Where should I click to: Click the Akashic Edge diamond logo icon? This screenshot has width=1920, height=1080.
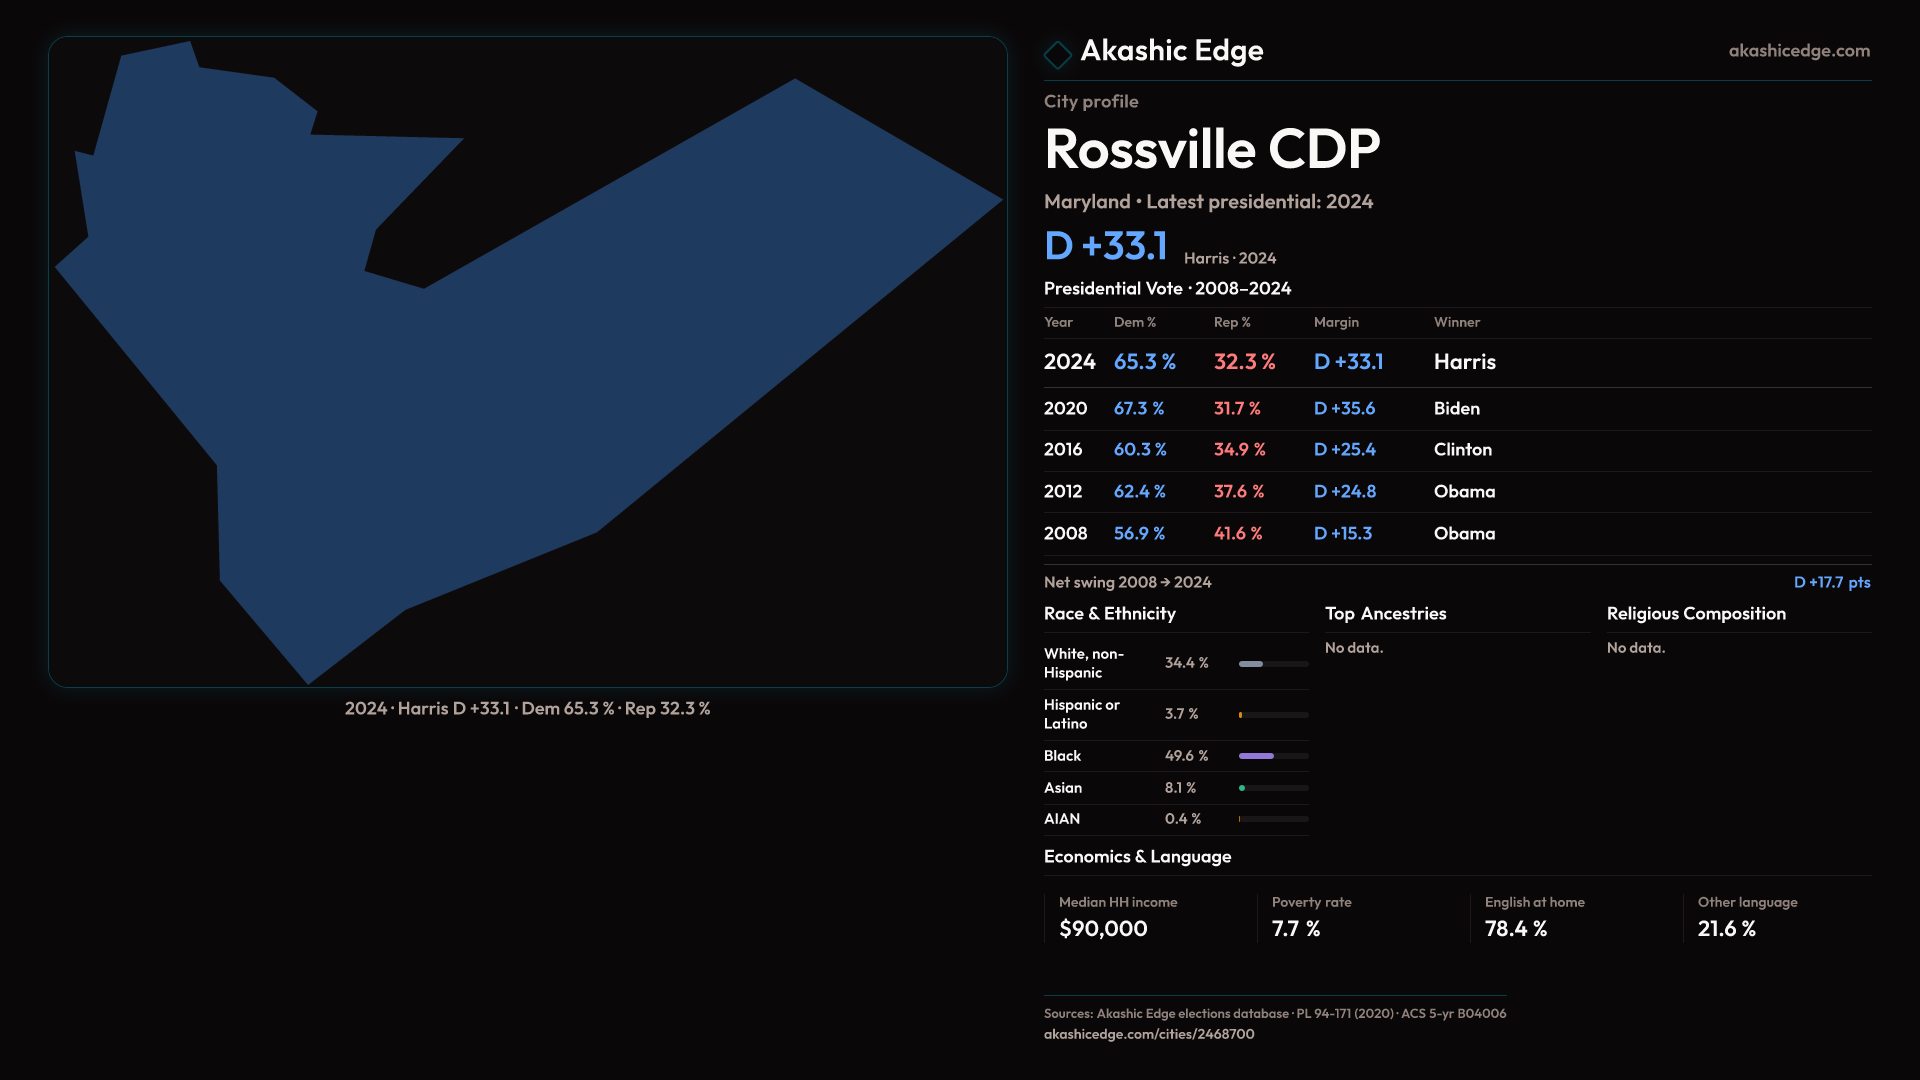pos(1057,54)
